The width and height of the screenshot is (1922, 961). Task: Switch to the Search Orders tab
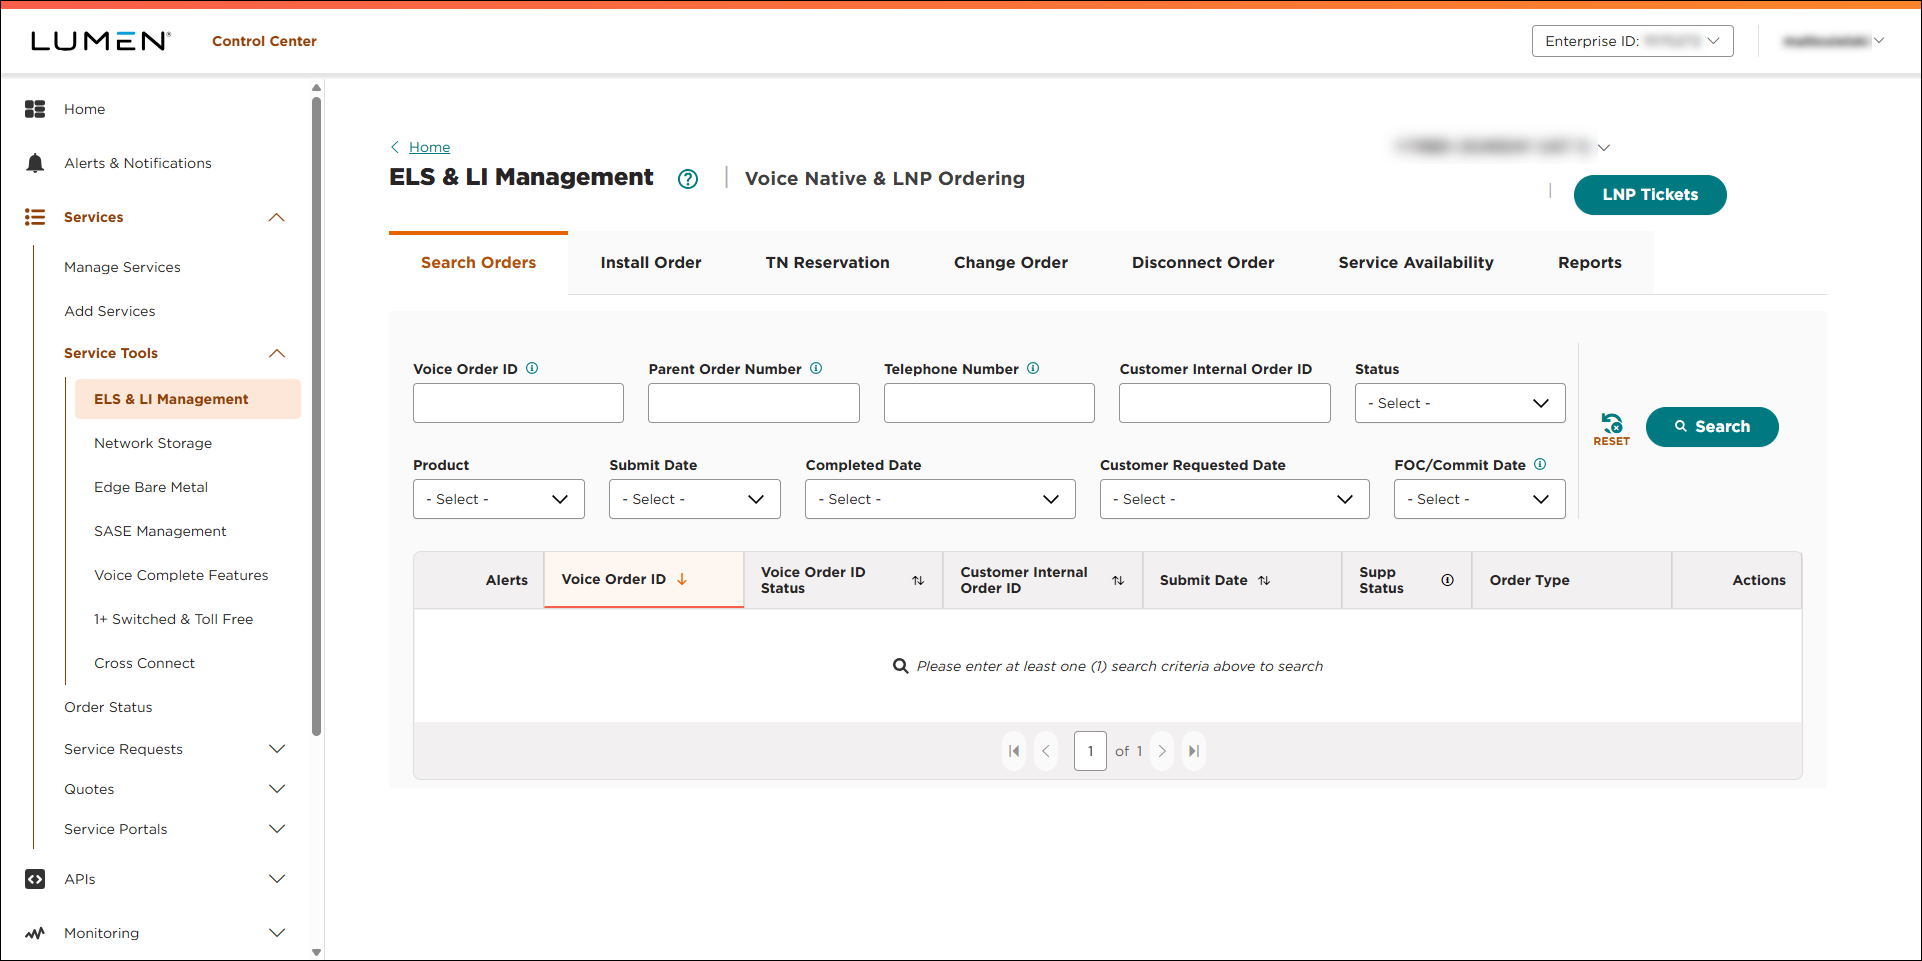tap(478, 263)
